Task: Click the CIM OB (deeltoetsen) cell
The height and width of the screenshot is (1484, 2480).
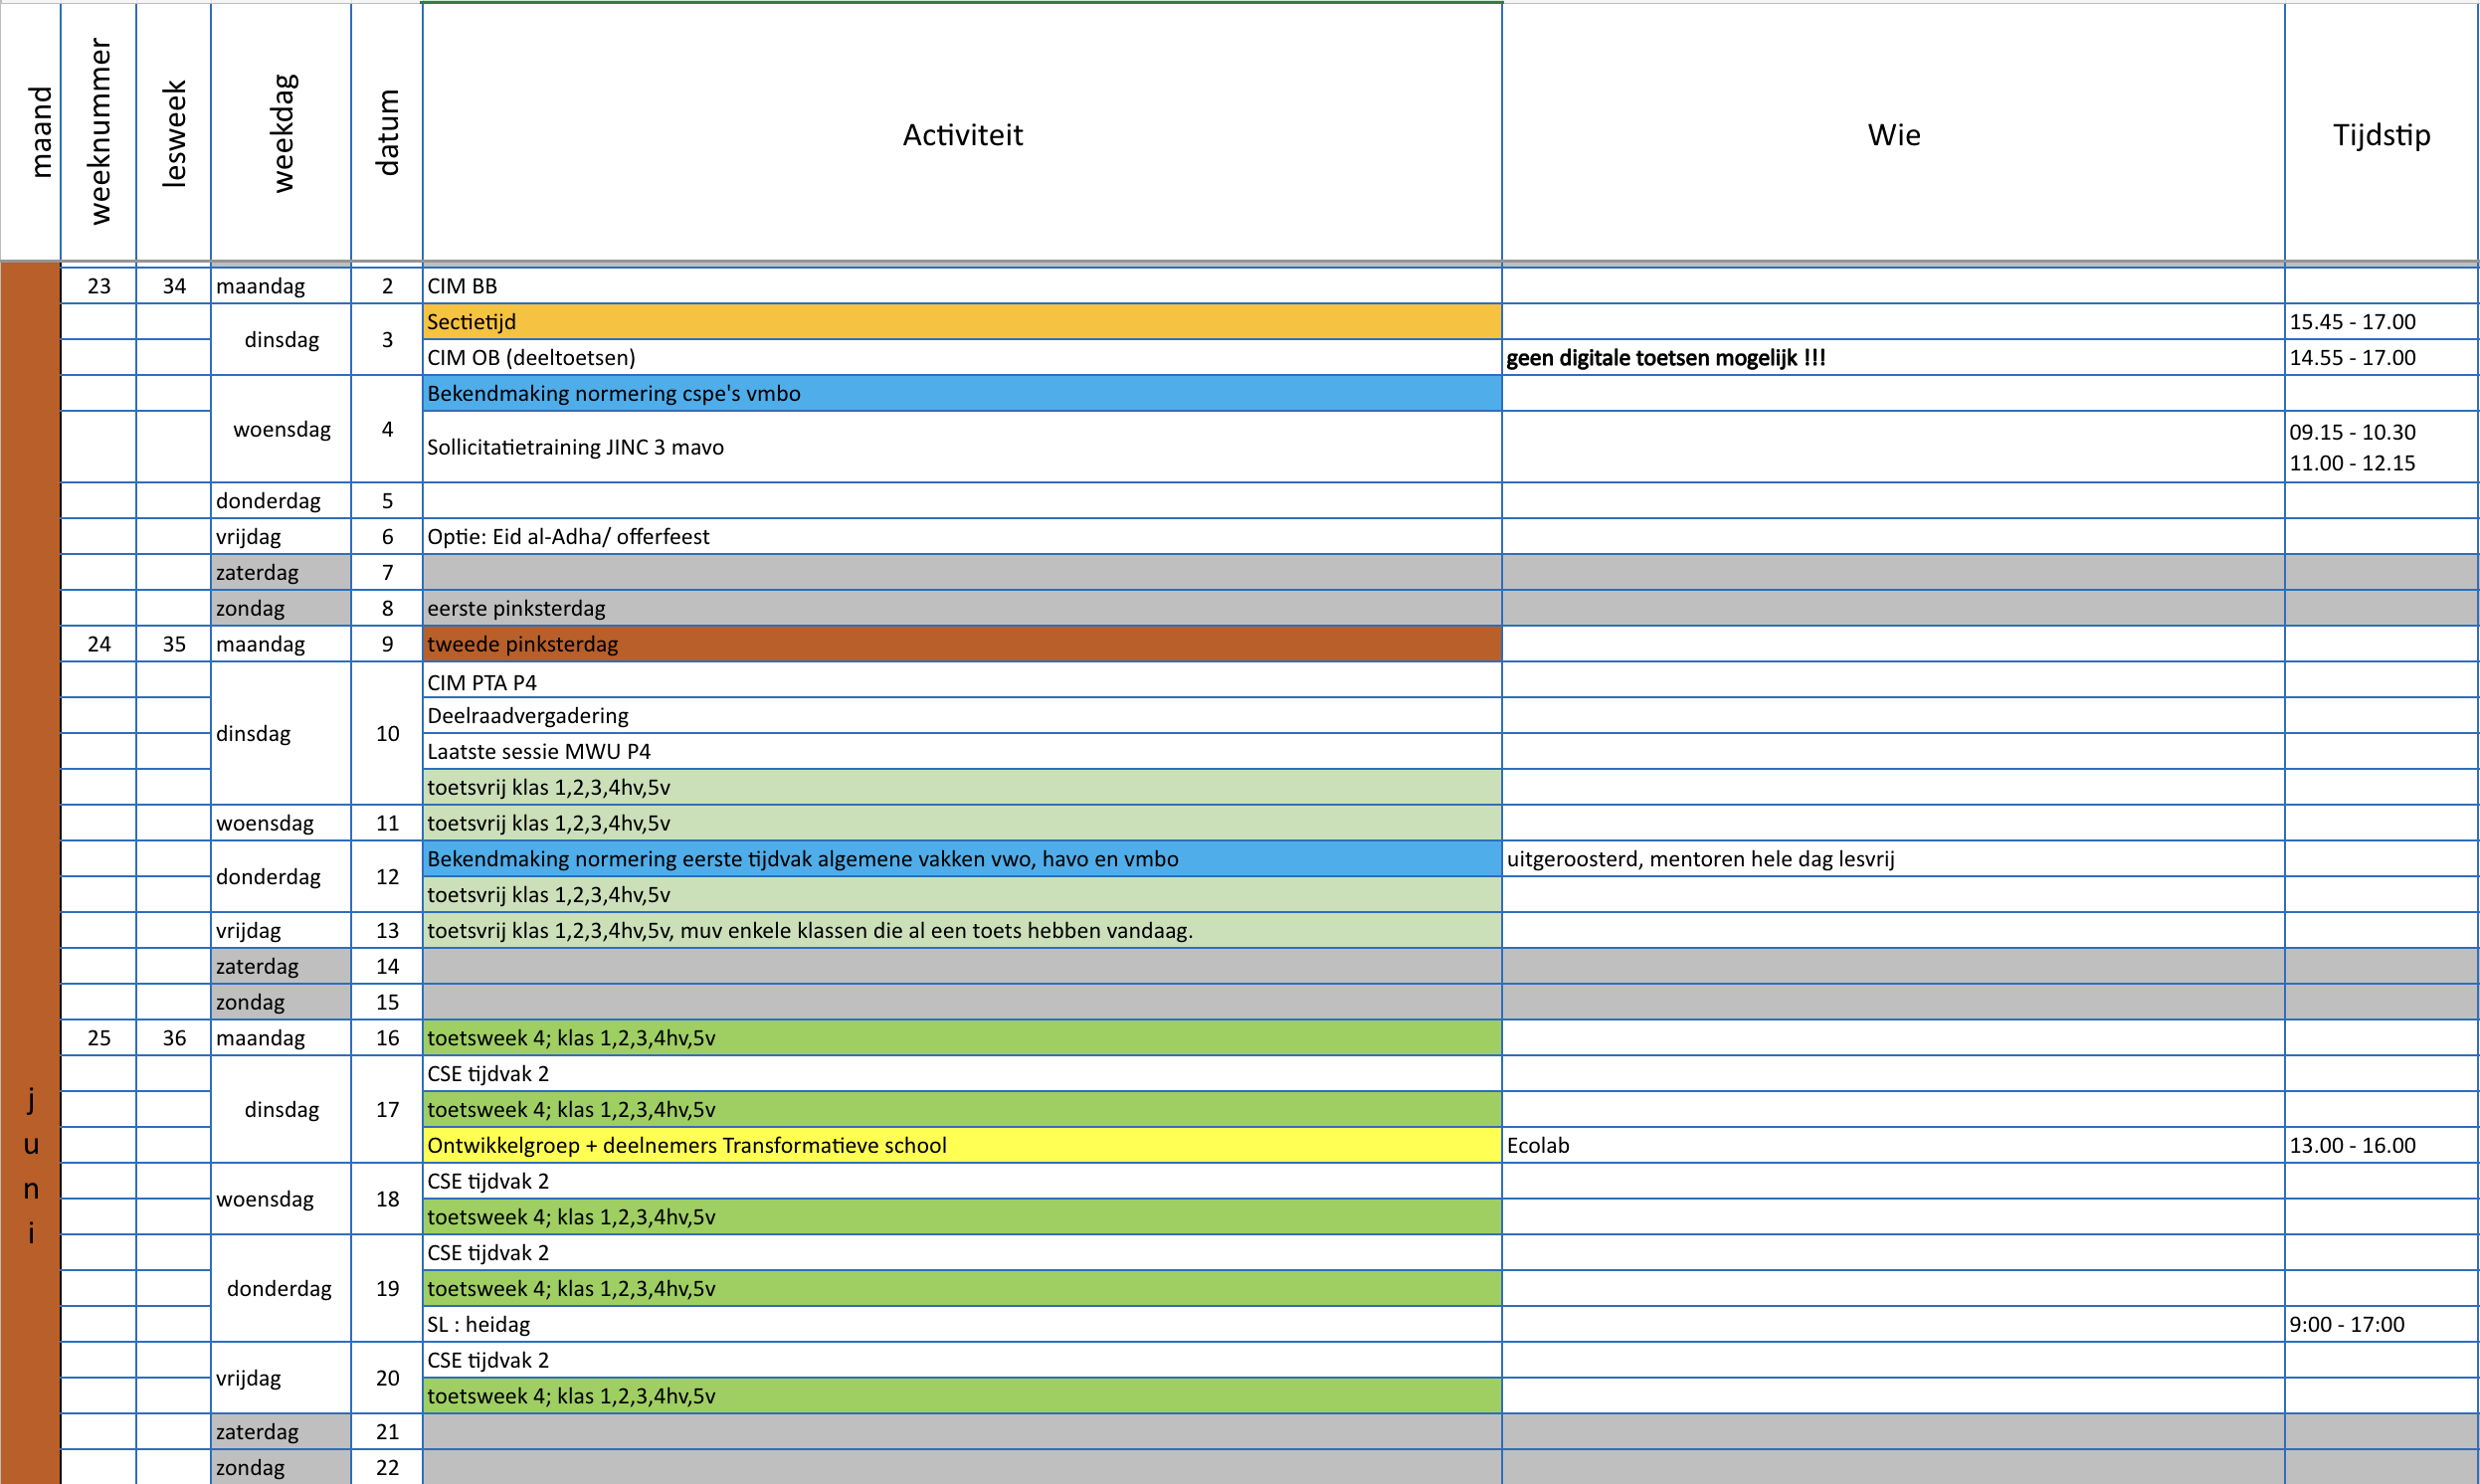Action: [x=962, y=358]
